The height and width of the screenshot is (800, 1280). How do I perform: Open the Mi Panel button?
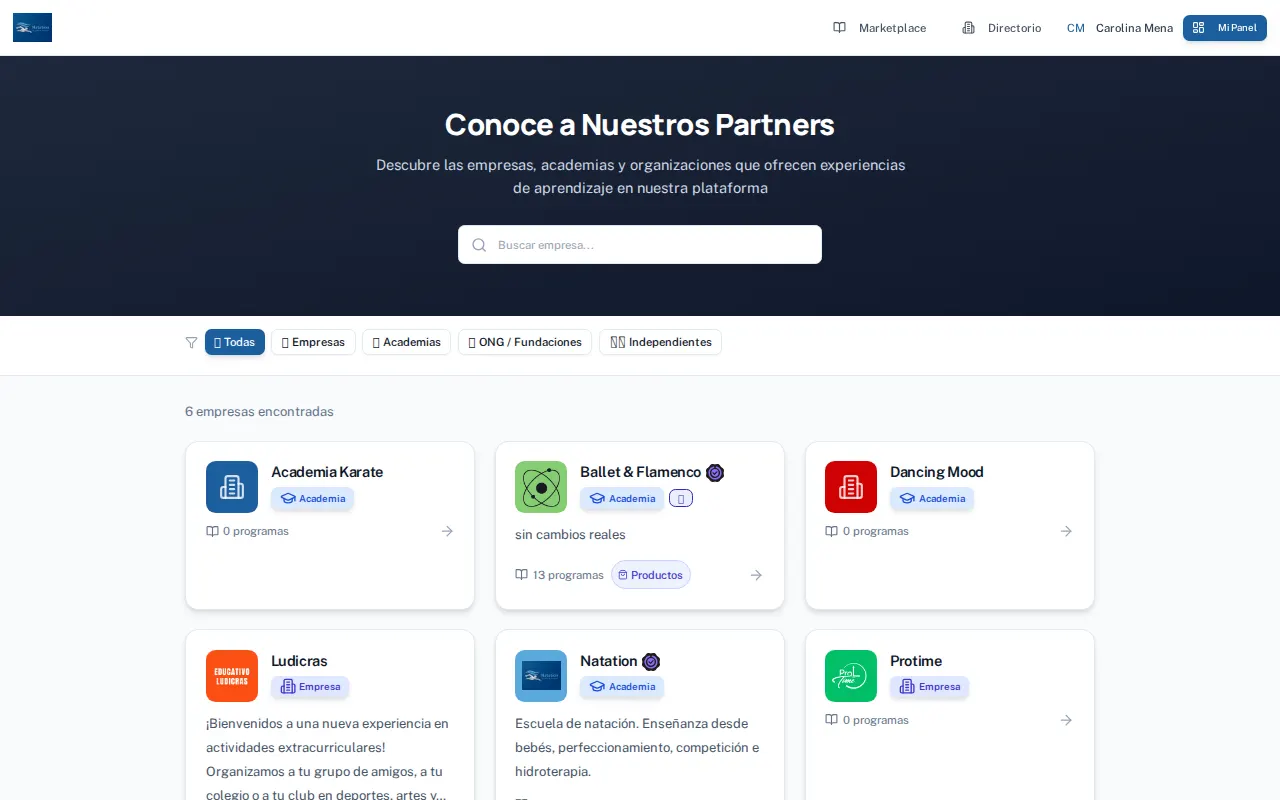(1225, 28)
